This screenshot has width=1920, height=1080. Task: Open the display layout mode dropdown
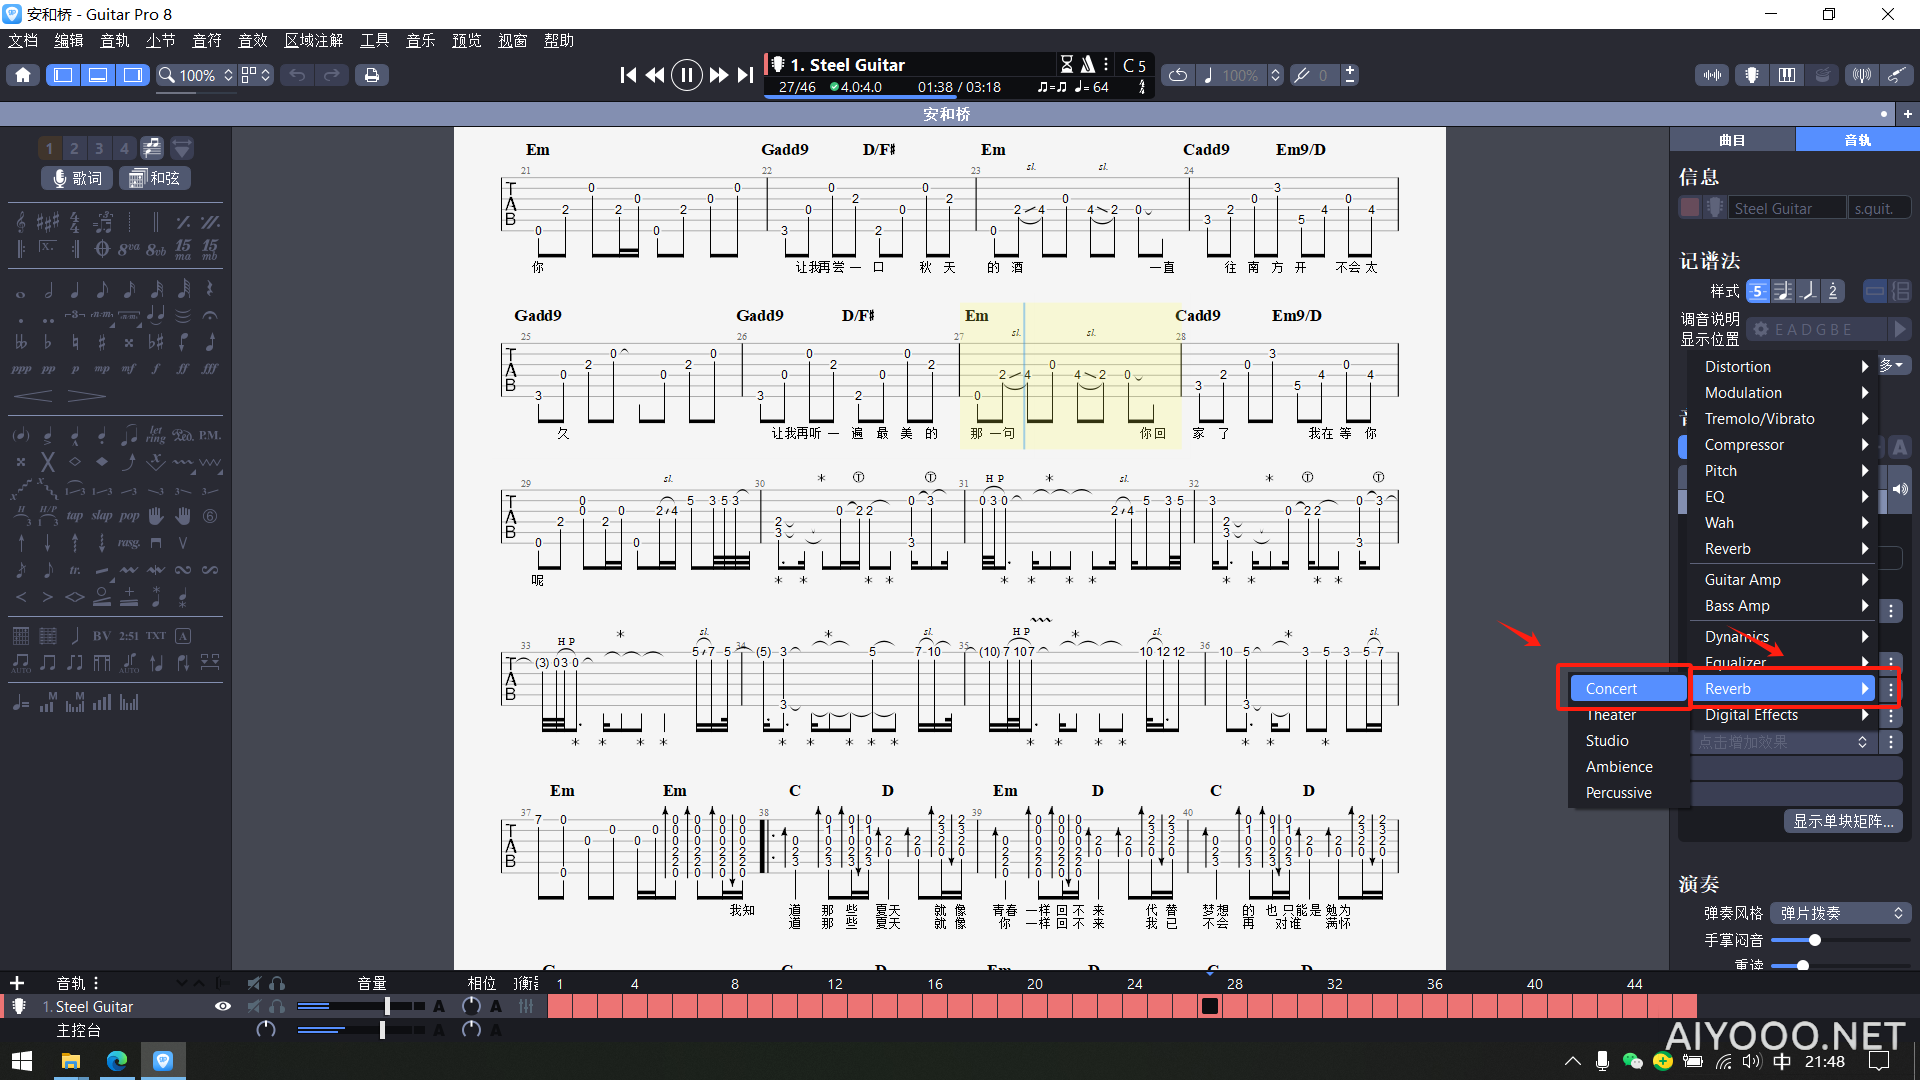[x=256, y=75]
